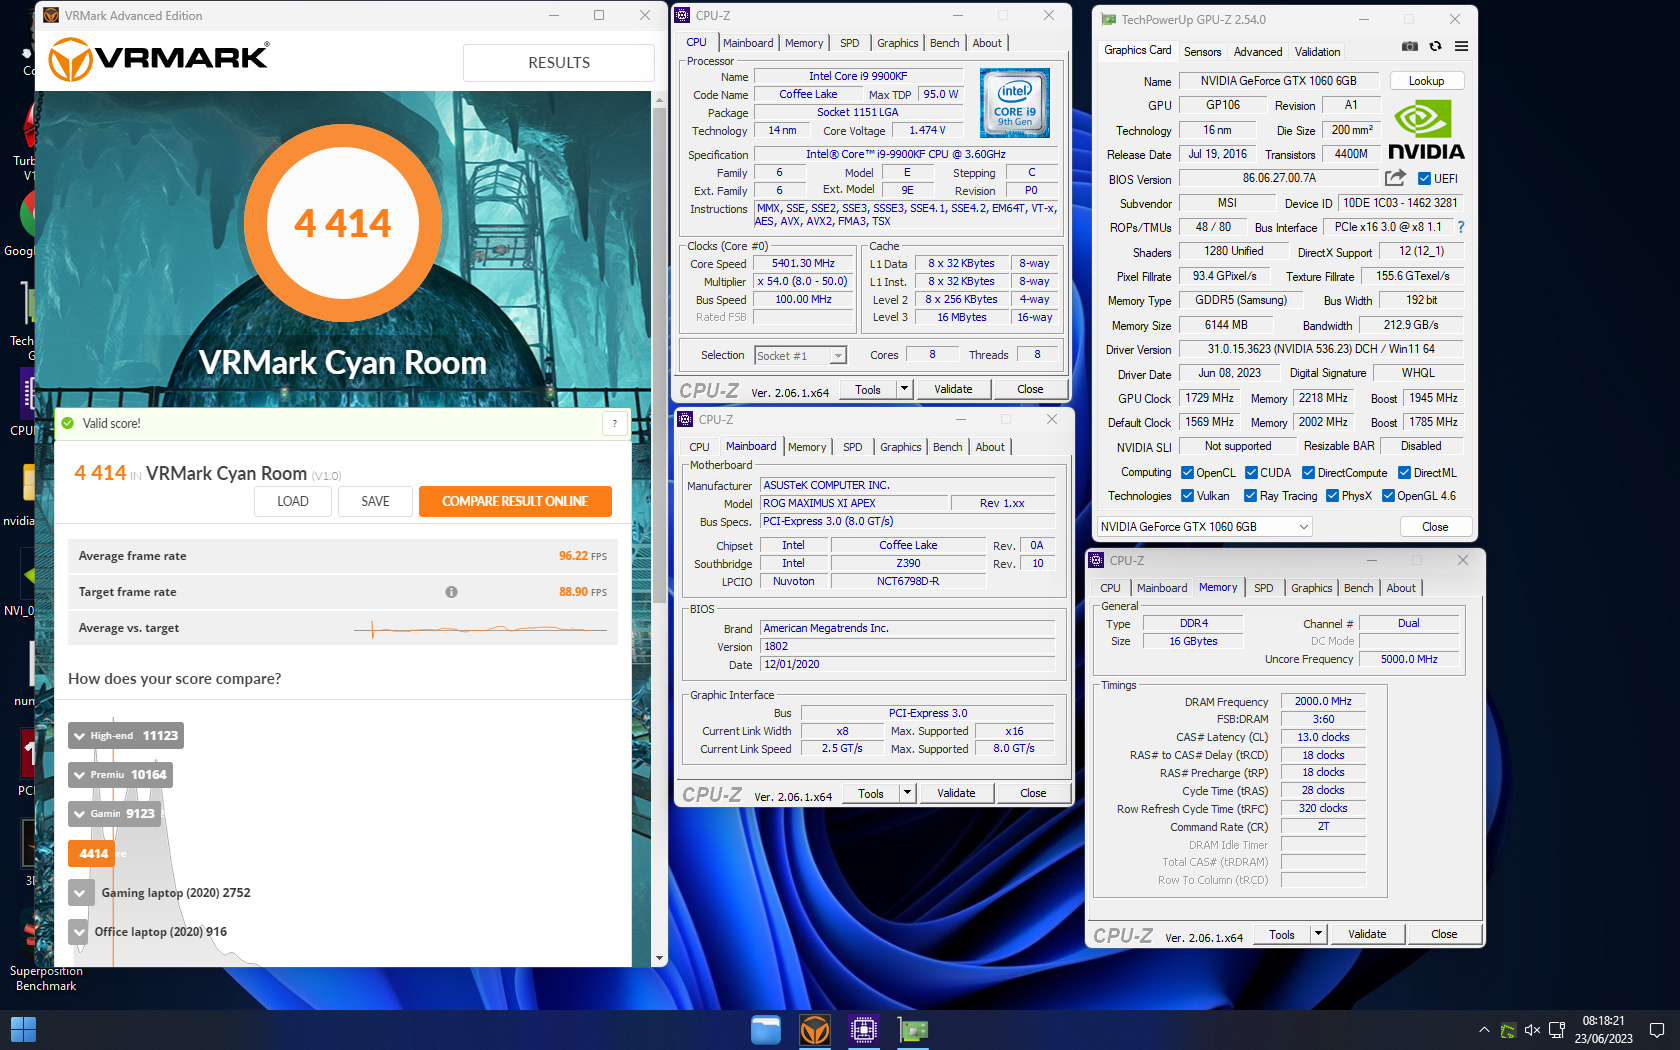Click the VRMark vertical scrollbar

[659, 355]
